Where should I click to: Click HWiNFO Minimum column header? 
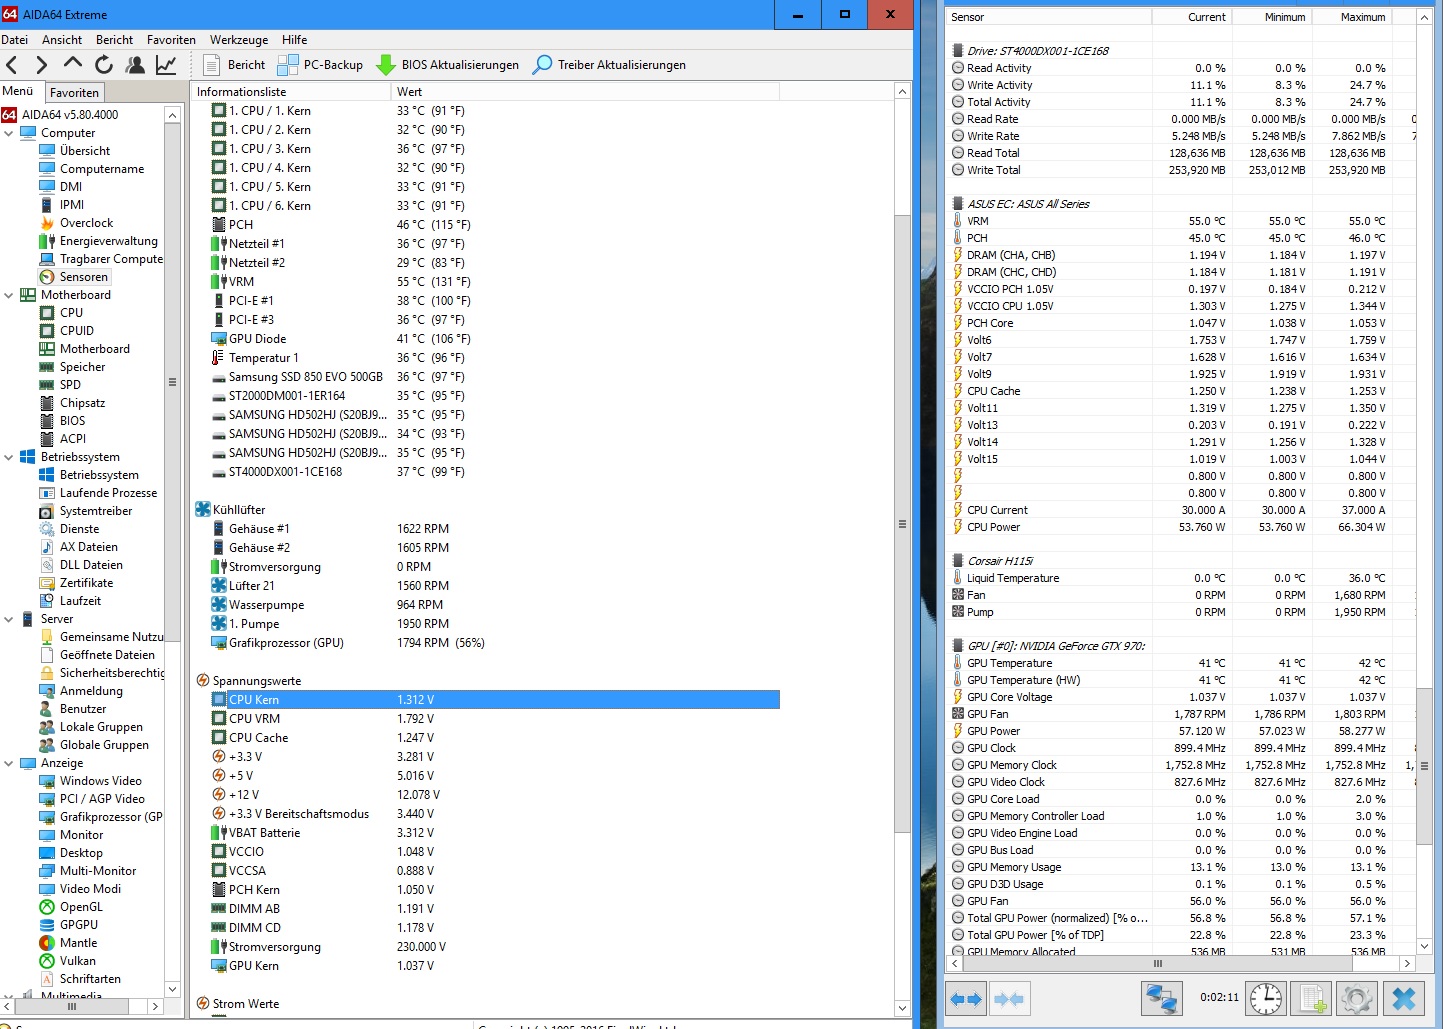click(x=1272, y=17)
